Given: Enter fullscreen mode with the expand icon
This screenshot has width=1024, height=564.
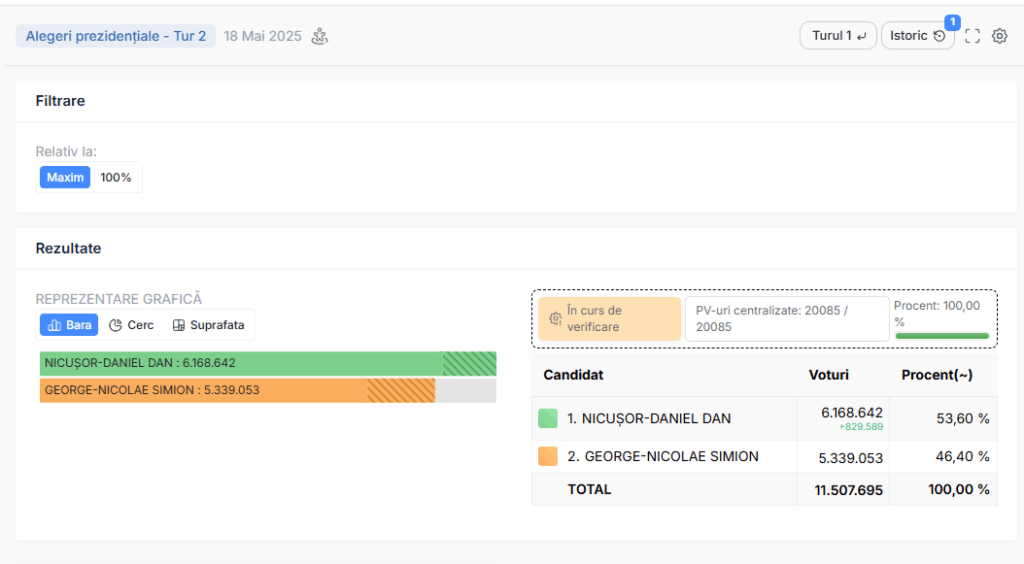Looking at the screenshot, I should coord(972,36).
